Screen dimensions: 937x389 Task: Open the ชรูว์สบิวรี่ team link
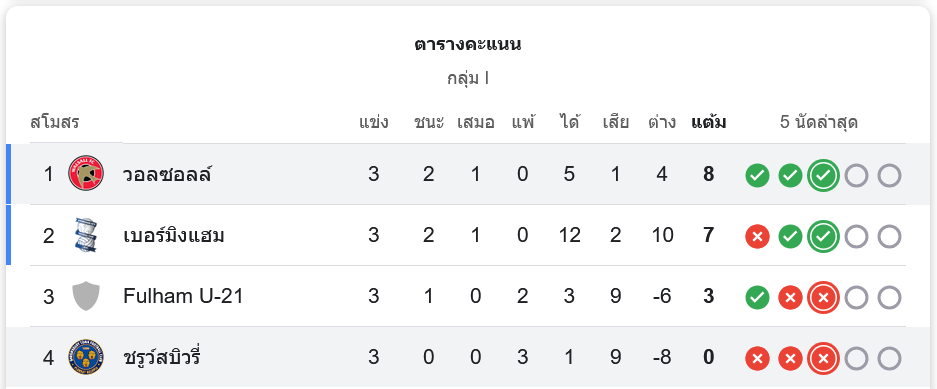pos(162,357)
